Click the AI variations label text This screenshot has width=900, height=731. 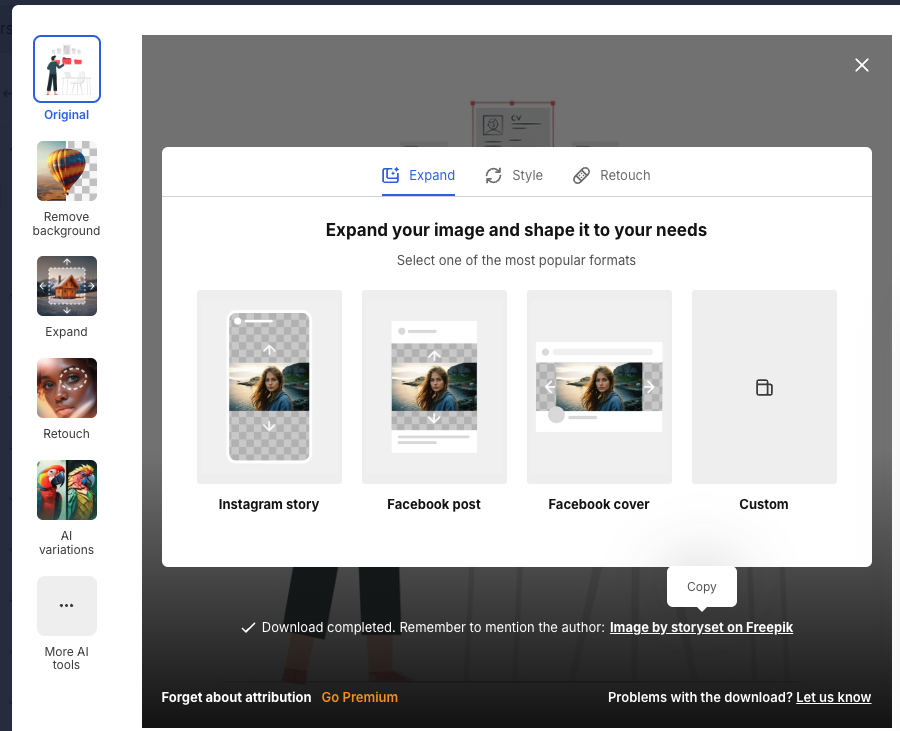[x=67, y=543]
